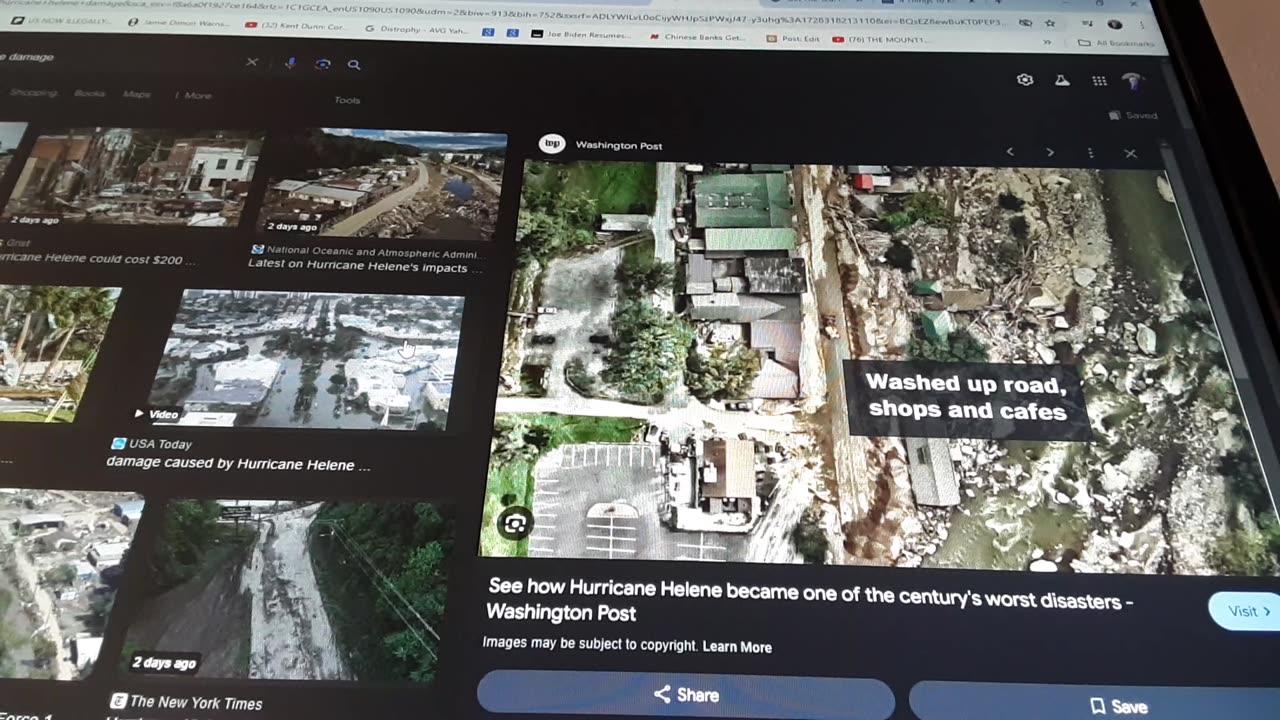Switch to the Shopping tab
This screenshot has height=720, width=1280.
click(x=32, y=93)
